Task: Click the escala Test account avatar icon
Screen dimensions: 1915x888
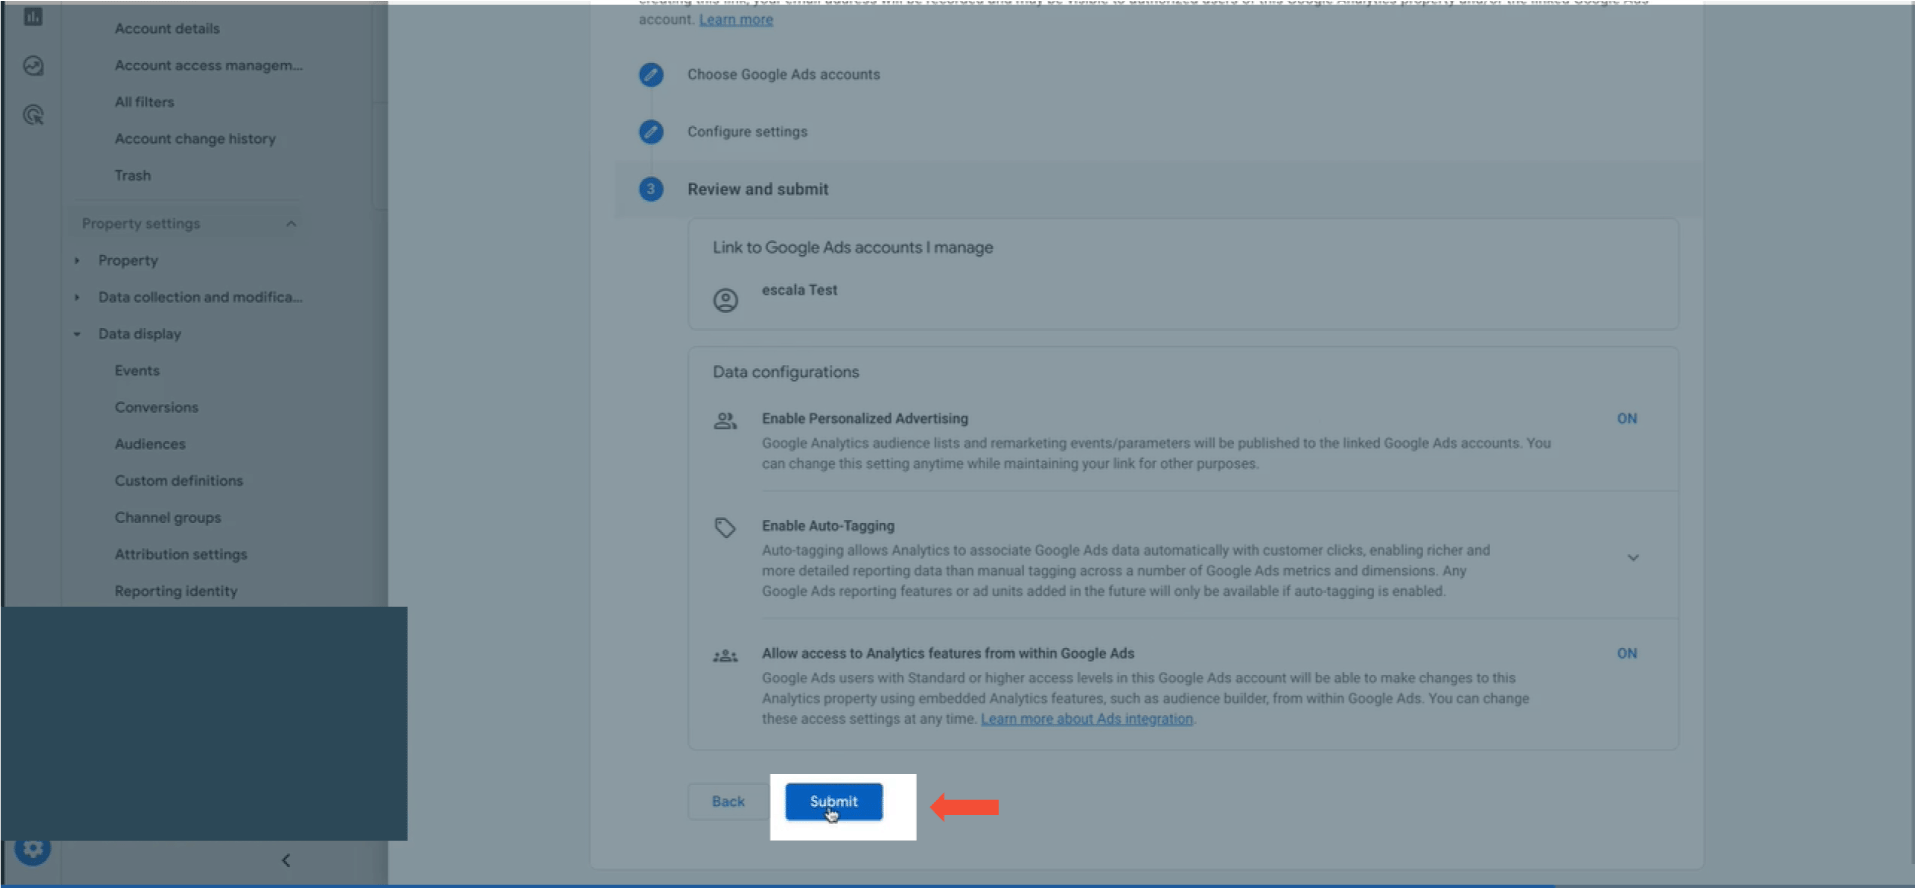Action: [x=726, y=300]
